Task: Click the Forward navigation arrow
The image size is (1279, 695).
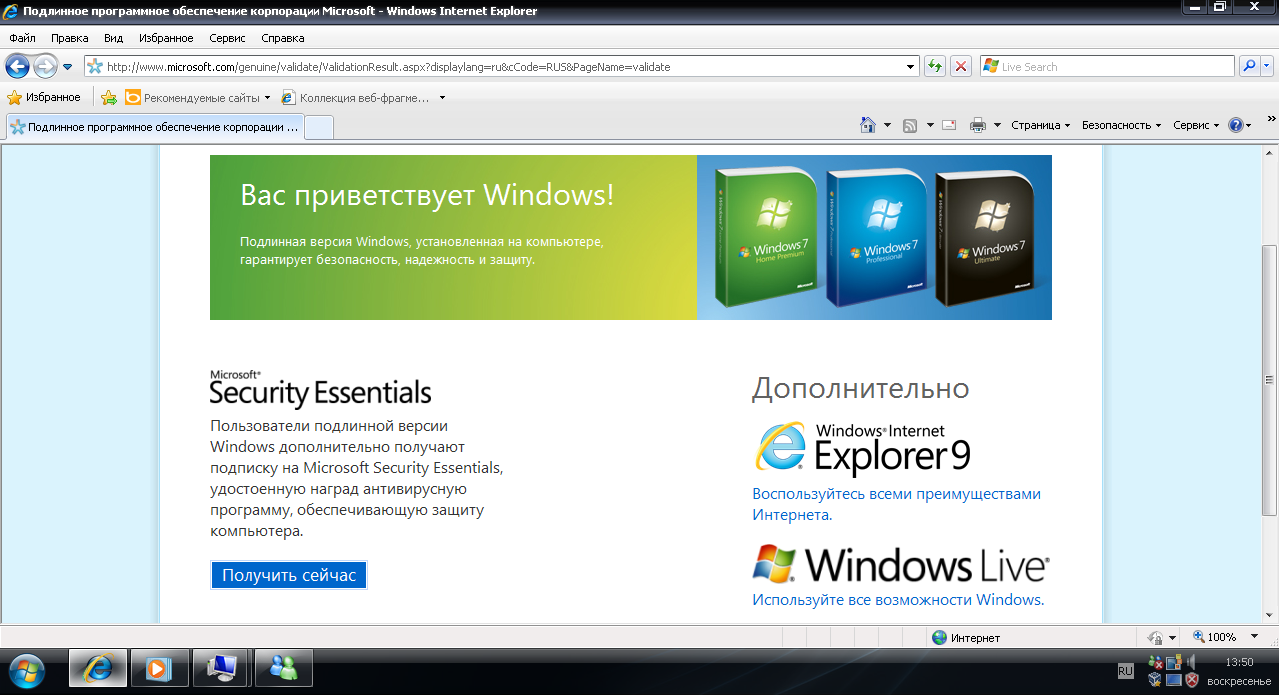Action: (45, 66)
